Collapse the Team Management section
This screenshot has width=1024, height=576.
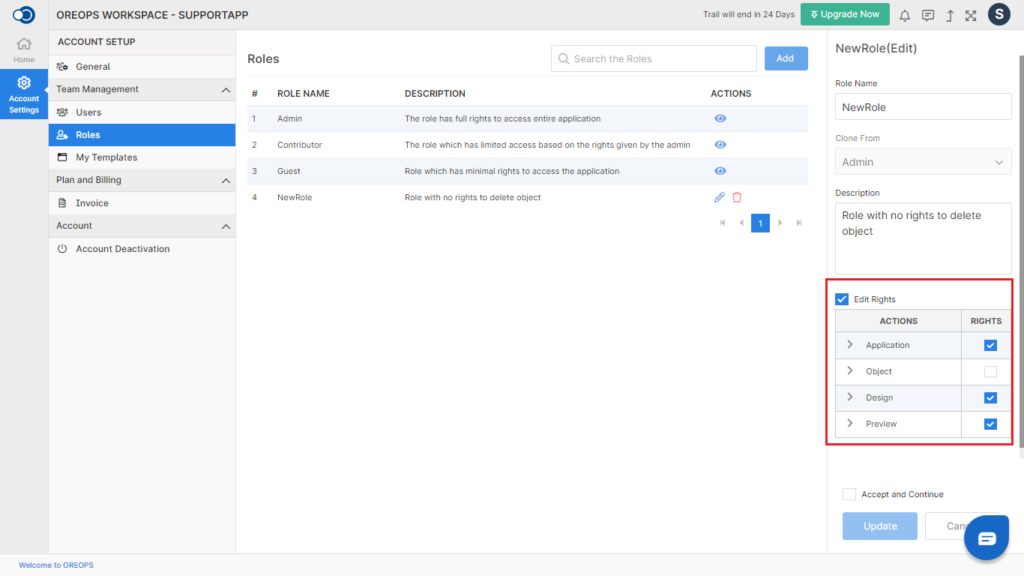tap(226, 89)
